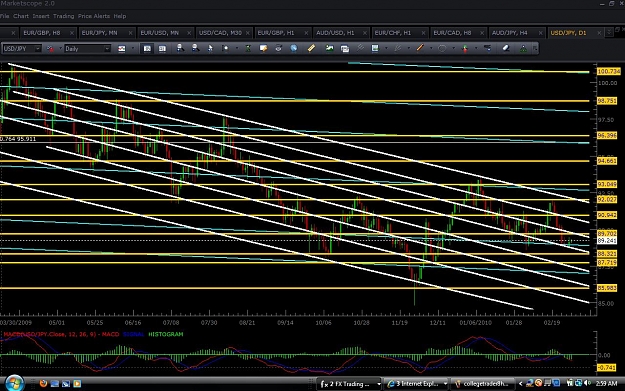Open the Internet Explorer taskbar group
Viewport: 625px width, 391px height.
(416, 384)
